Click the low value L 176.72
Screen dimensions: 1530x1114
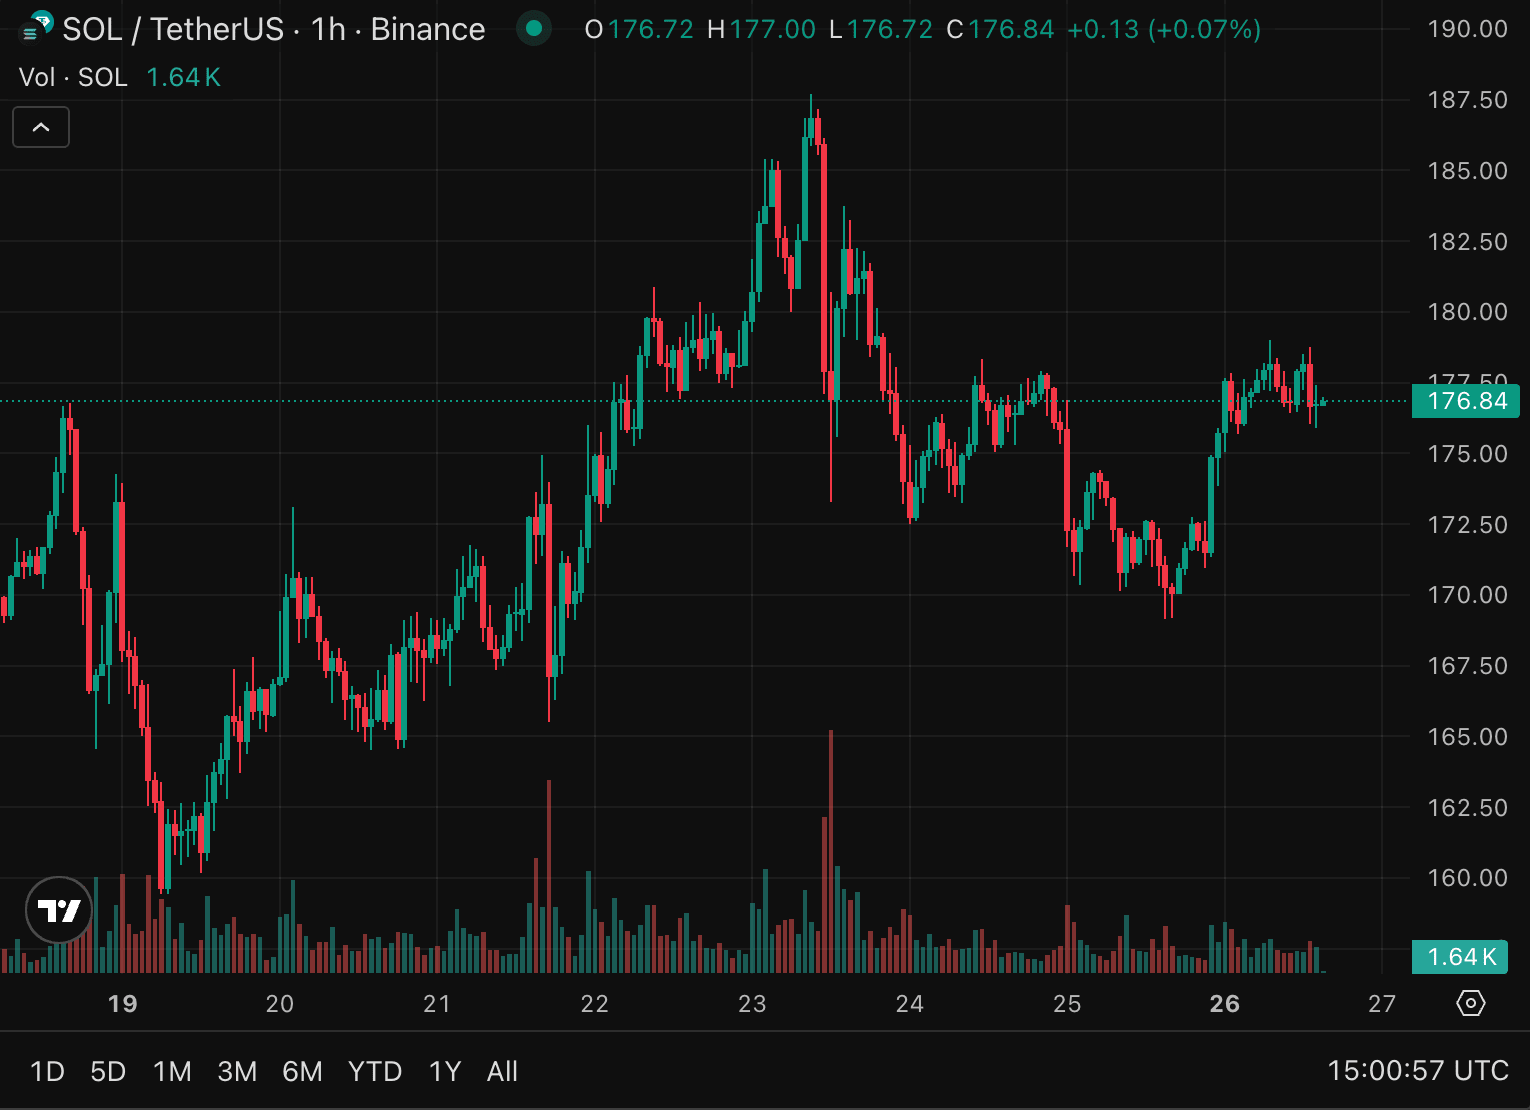click(881, 29)
